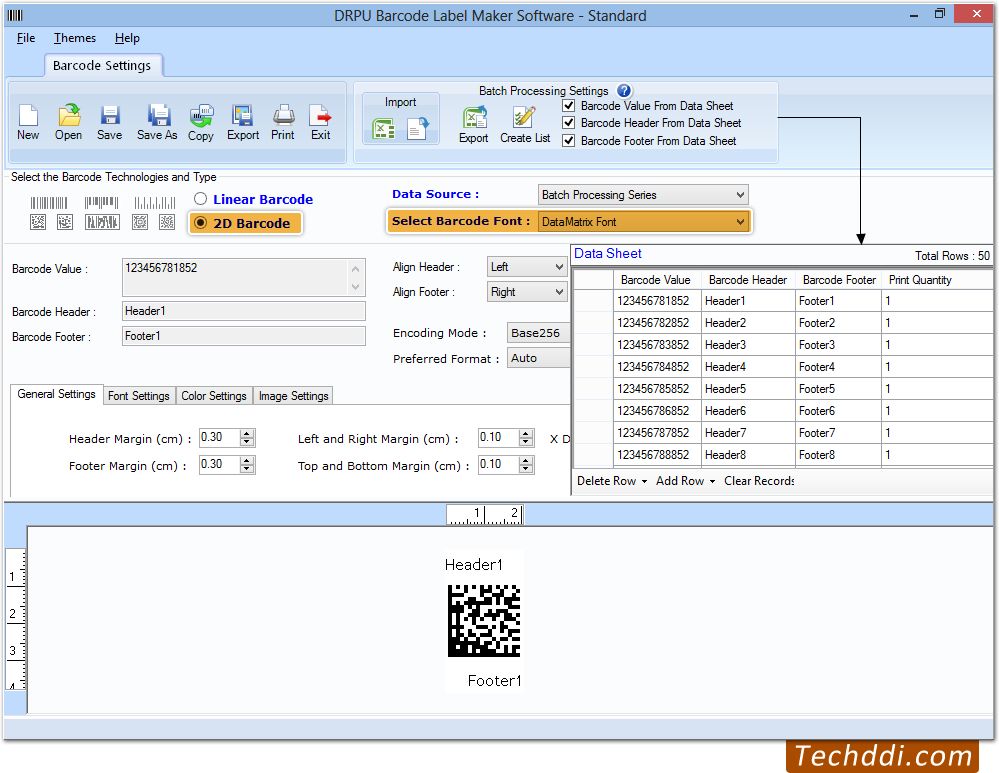This screenshot has height=773, width=999.
Task: Switch to Image Settings tab
Action: pos(294,396)
